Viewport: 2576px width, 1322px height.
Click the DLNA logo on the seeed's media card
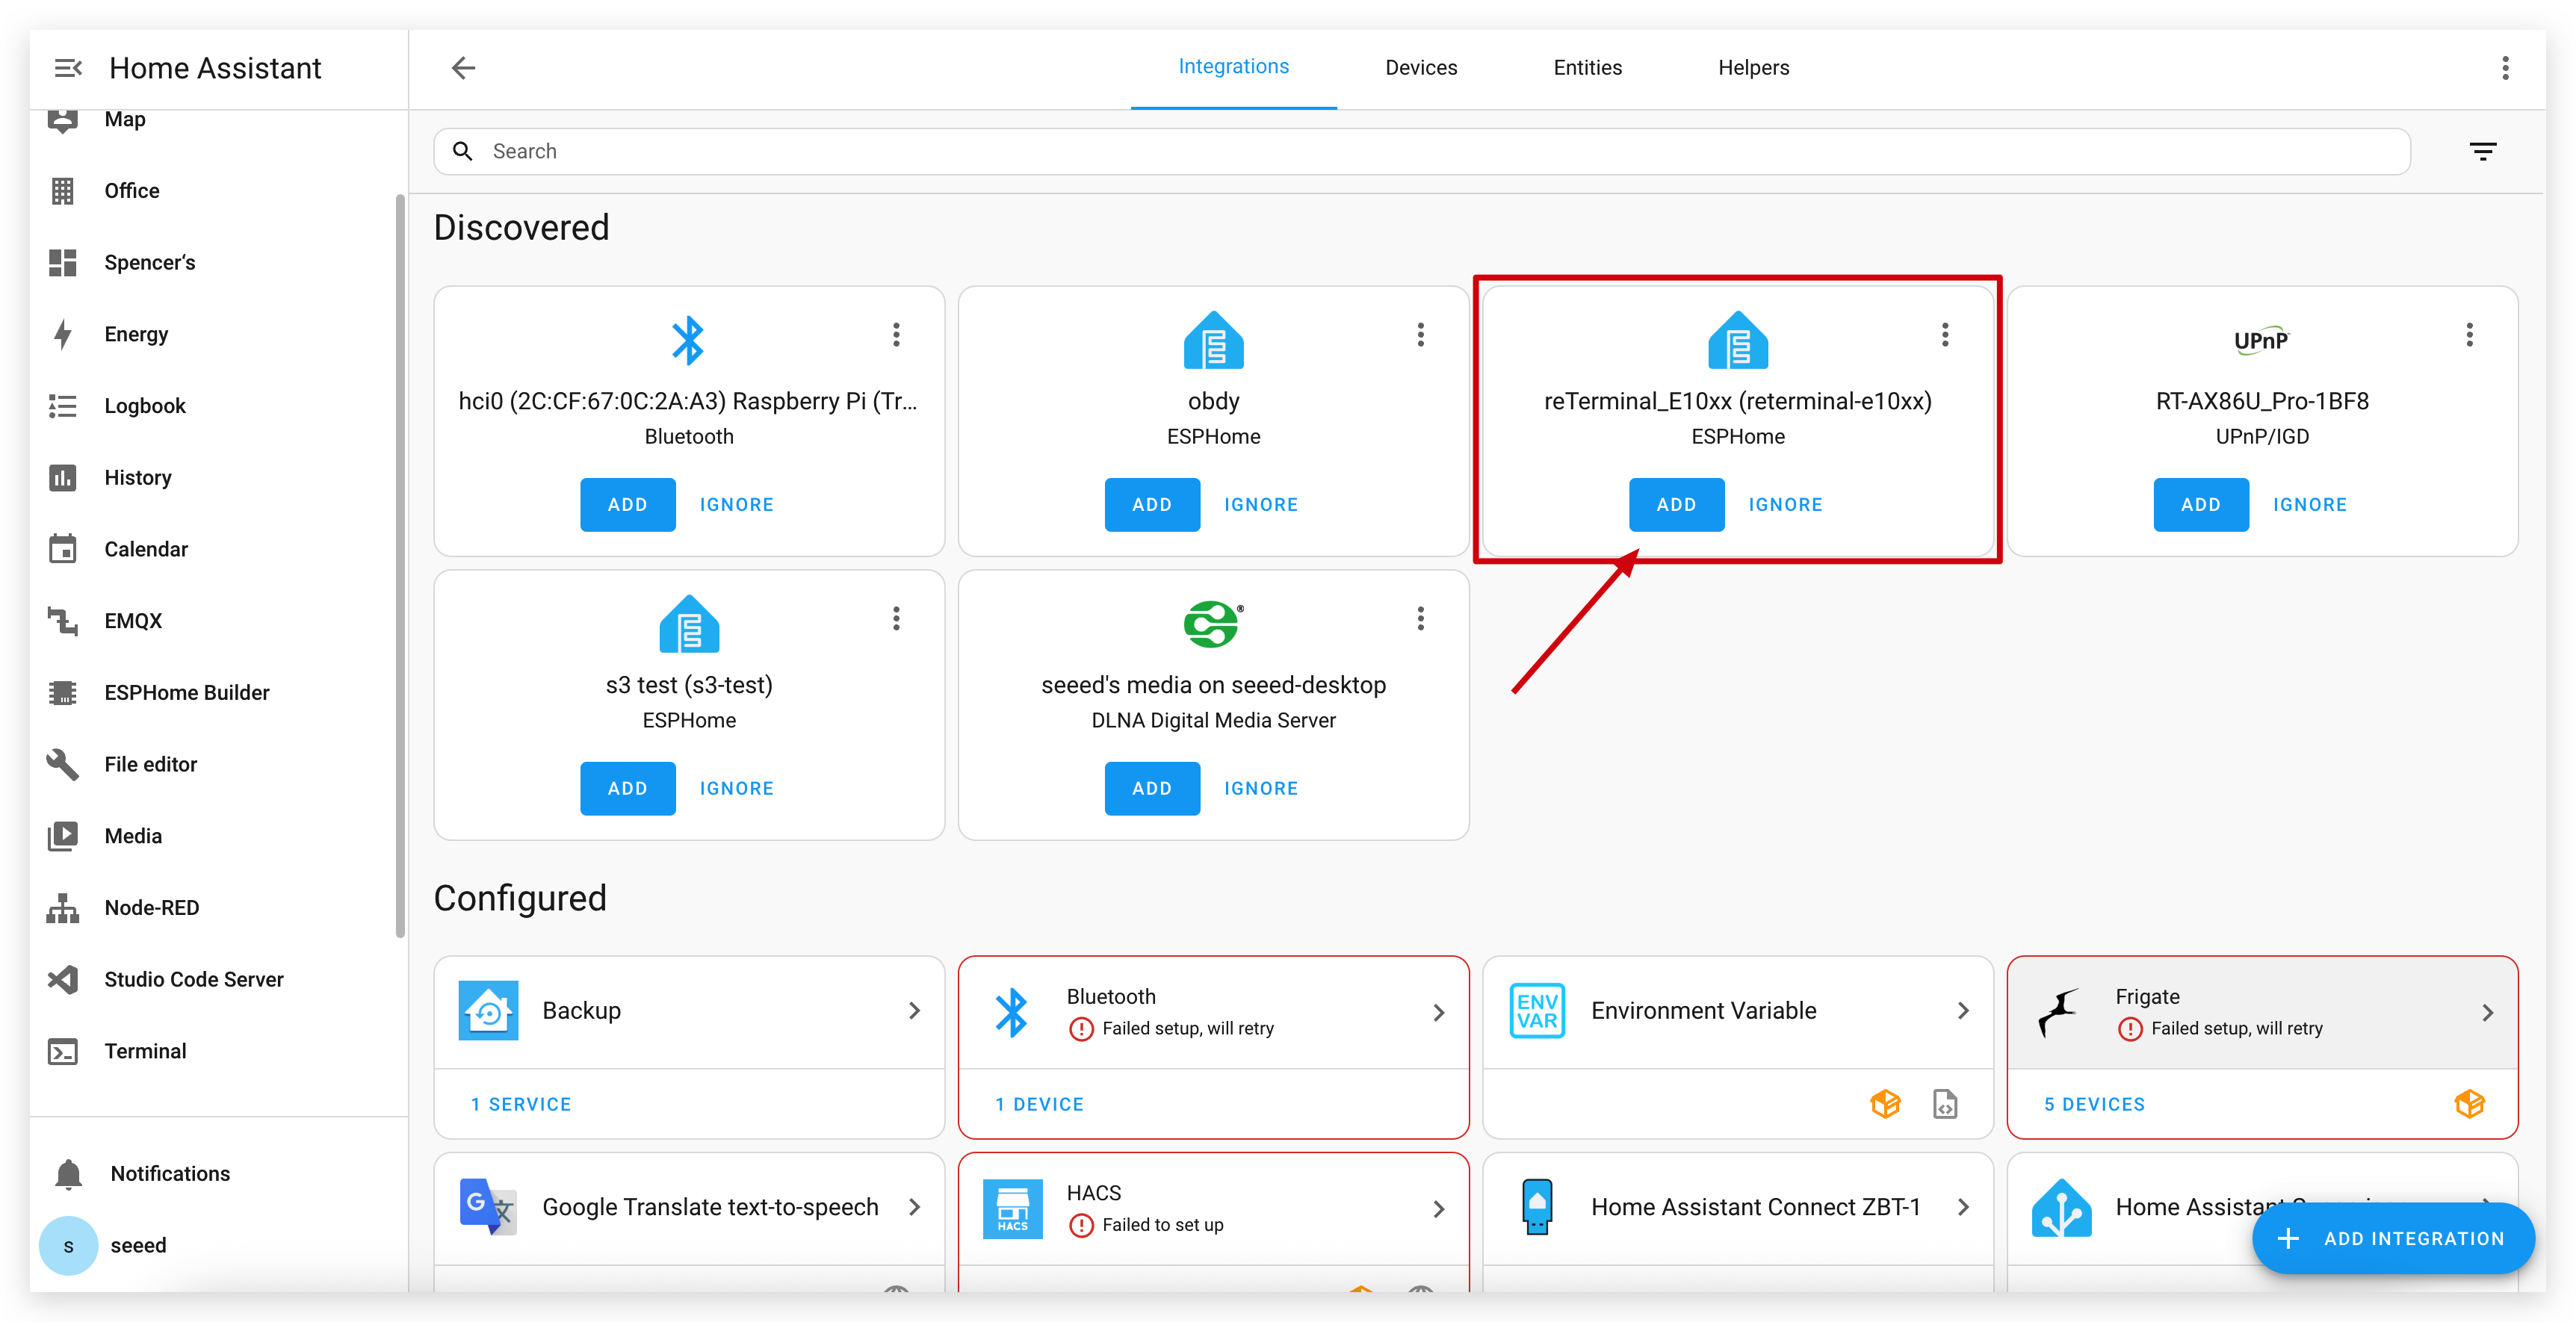coord(1213,624)
